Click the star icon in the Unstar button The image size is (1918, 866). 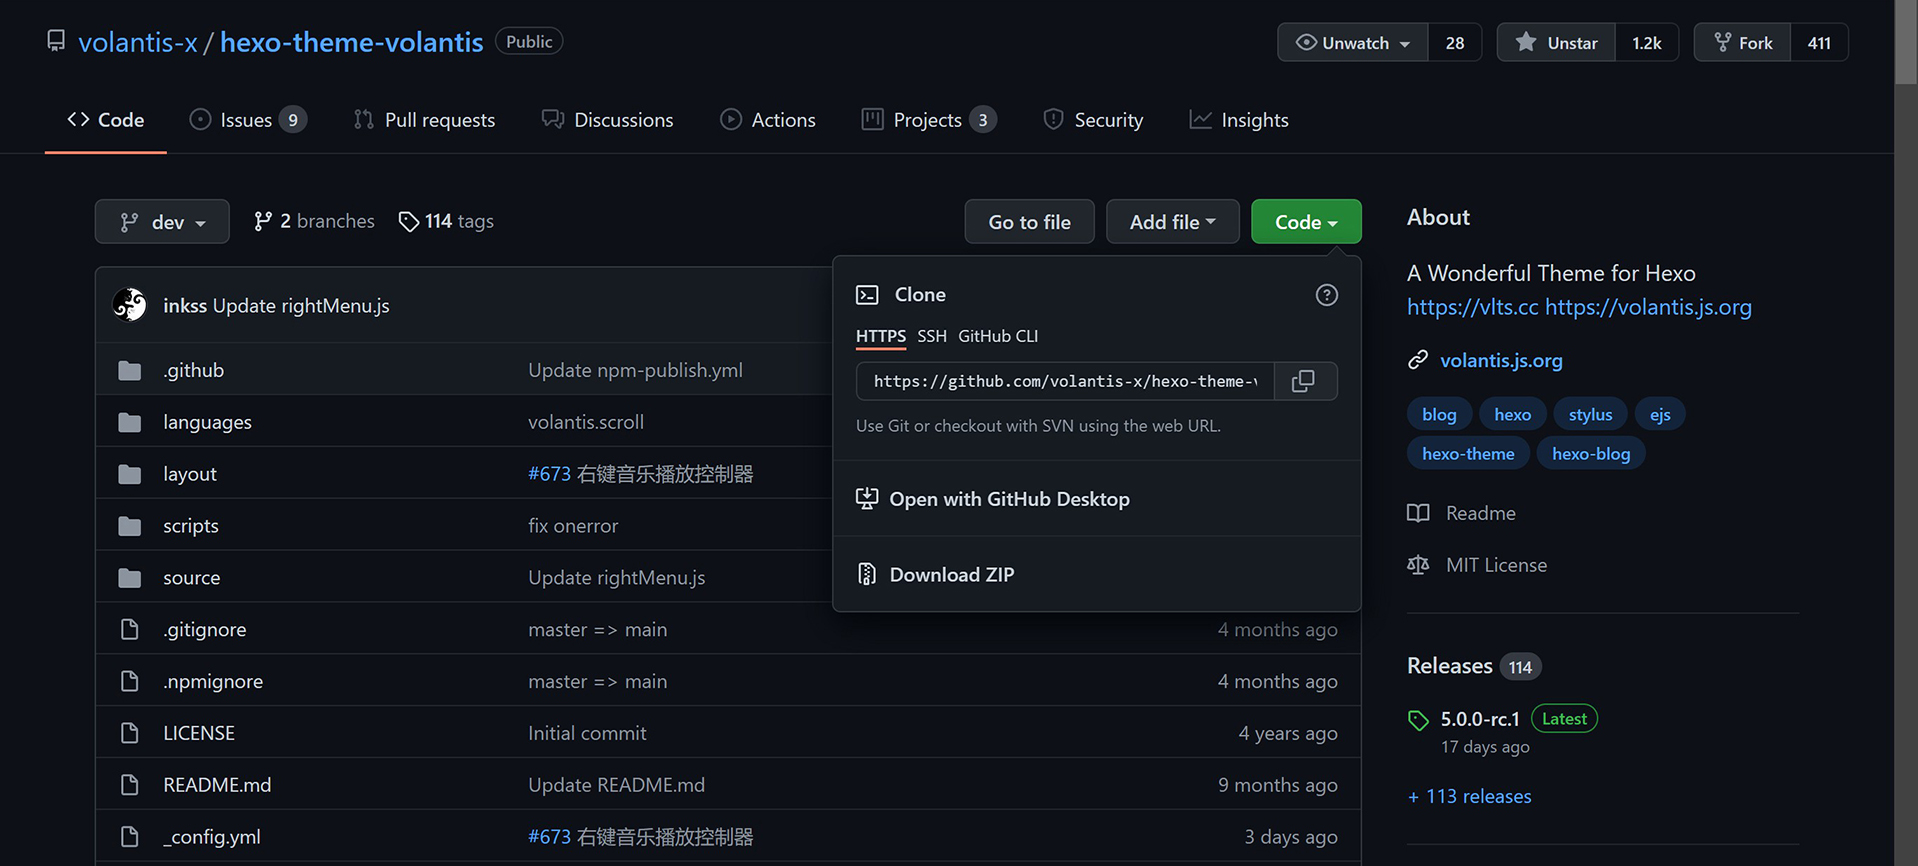[x=1525, y=42]
